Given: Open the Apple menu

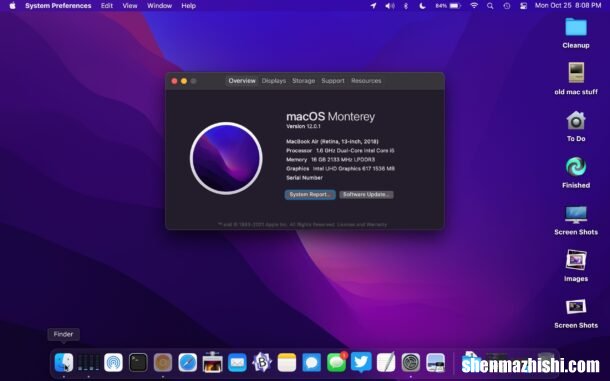Looking at the screenshot, I should 12,5.
